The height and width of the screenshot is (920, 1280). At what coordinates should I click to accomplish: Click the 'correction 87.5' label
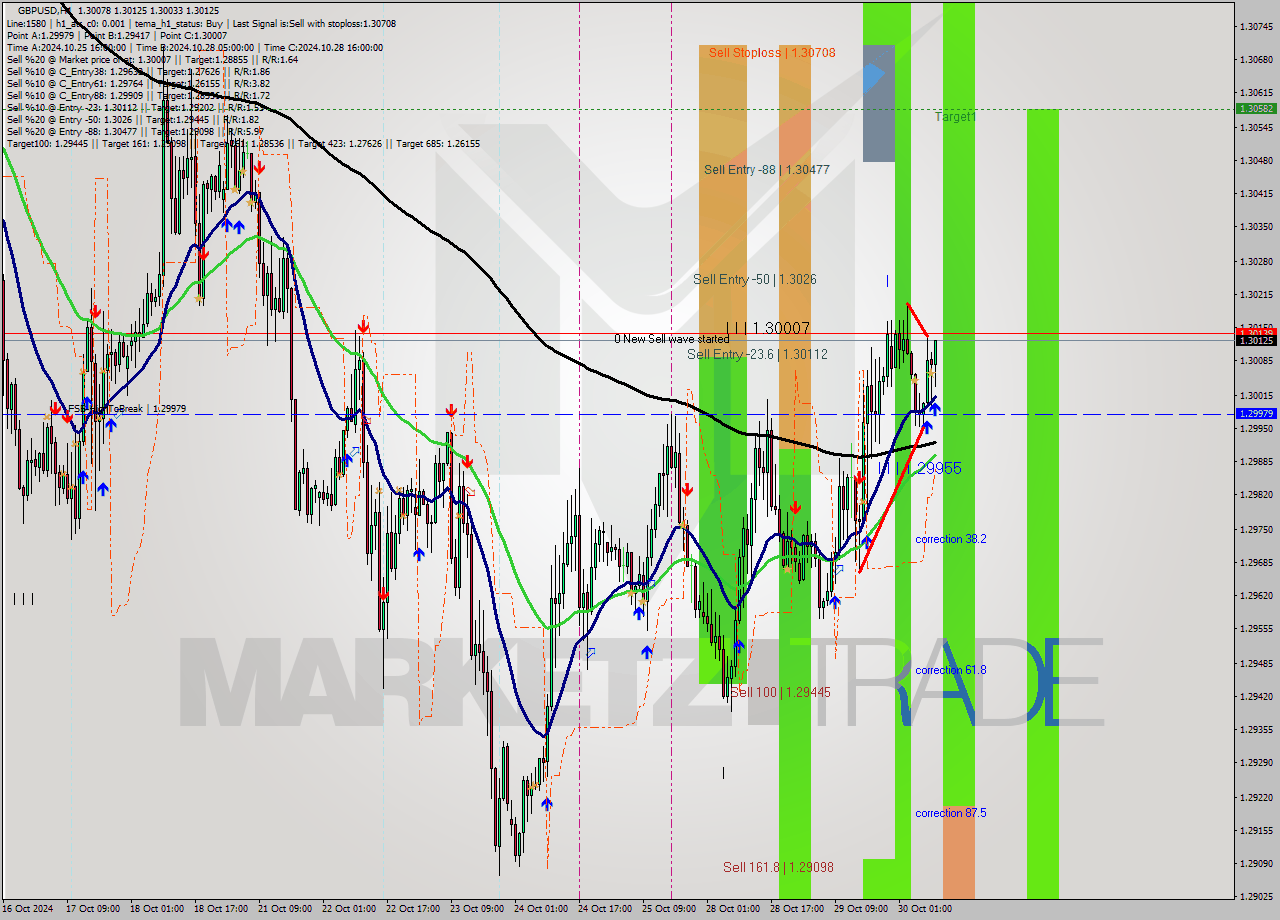[x=951, y=813]
